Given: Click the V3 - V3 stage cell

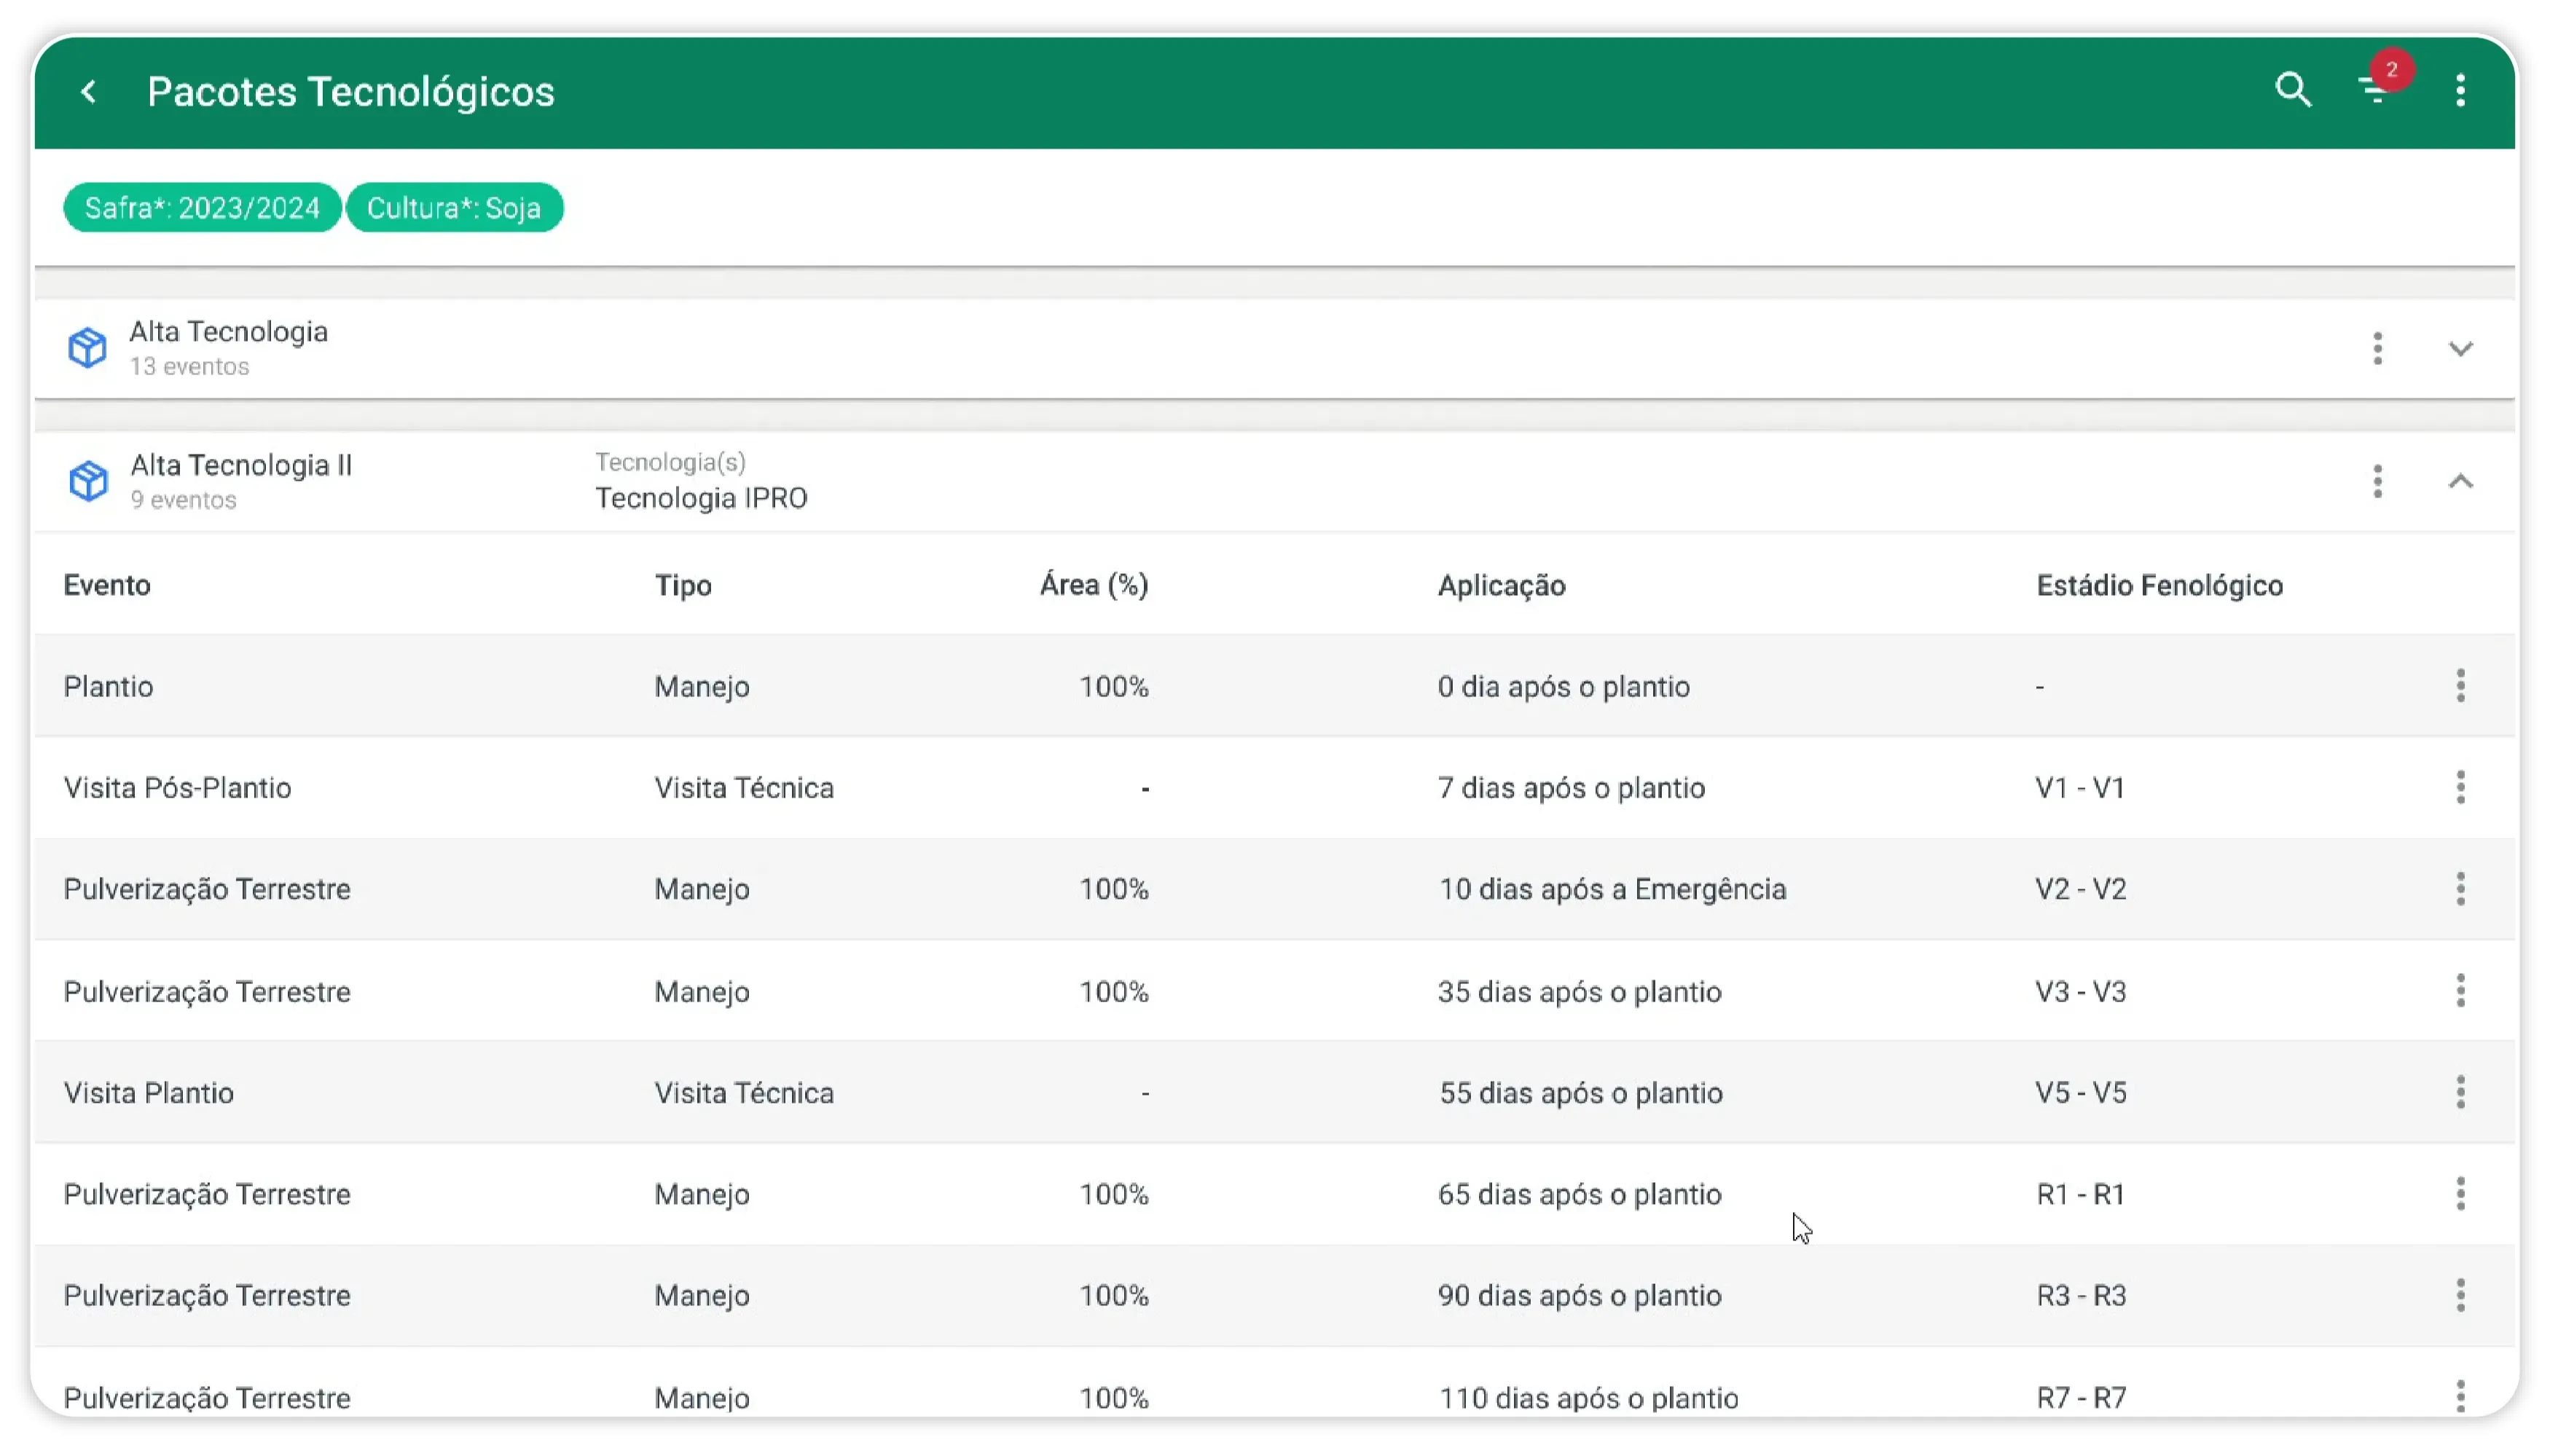Looking at the screenshot, I should (x=2081, y=992).
